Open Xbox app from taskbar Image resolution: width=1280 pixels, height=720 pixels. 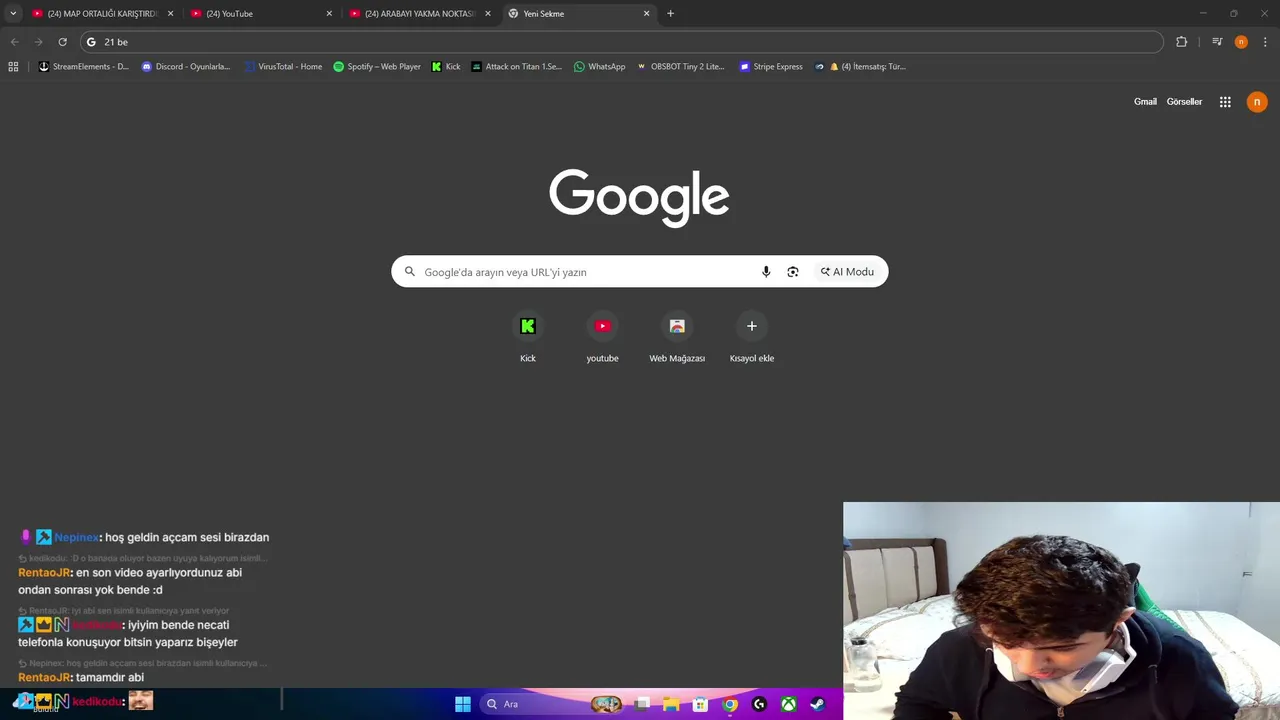coord(789,704)
